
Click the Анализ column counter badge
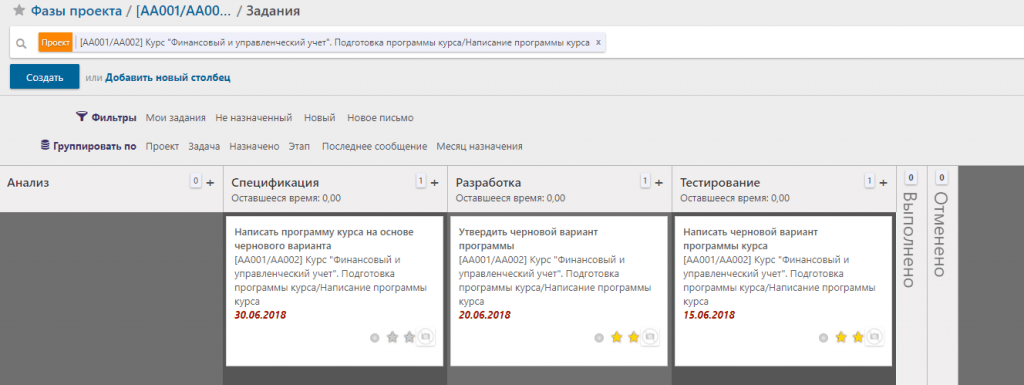point(195,181)
